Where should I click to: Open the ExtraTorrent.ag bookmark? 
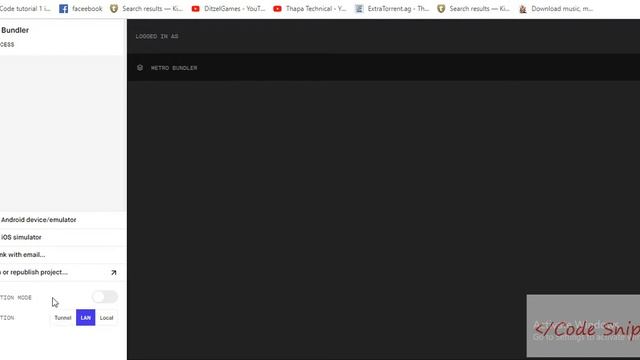coord(392,9)
